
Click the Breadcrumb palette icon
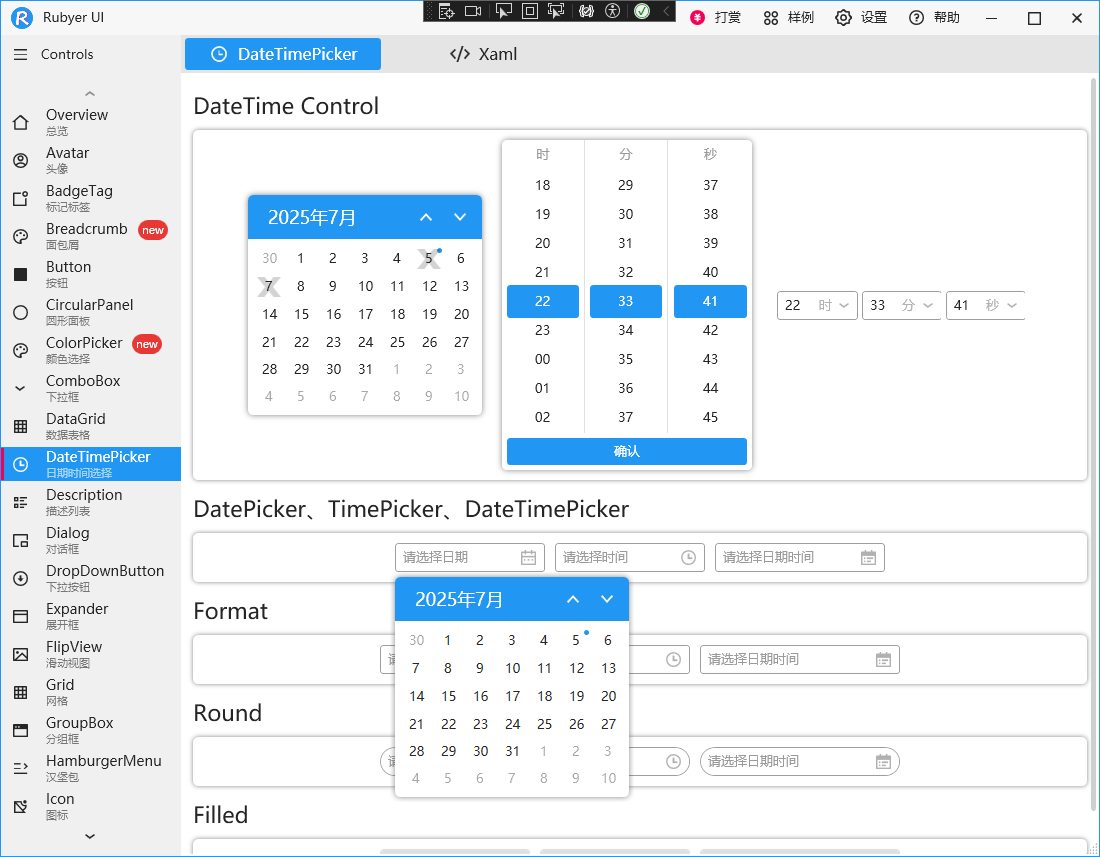(x=21, y=236)
